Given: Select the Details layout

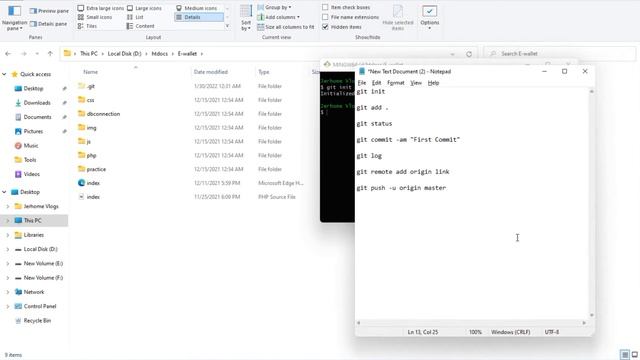Looking at the screenshot, I should tap(199, 17).
